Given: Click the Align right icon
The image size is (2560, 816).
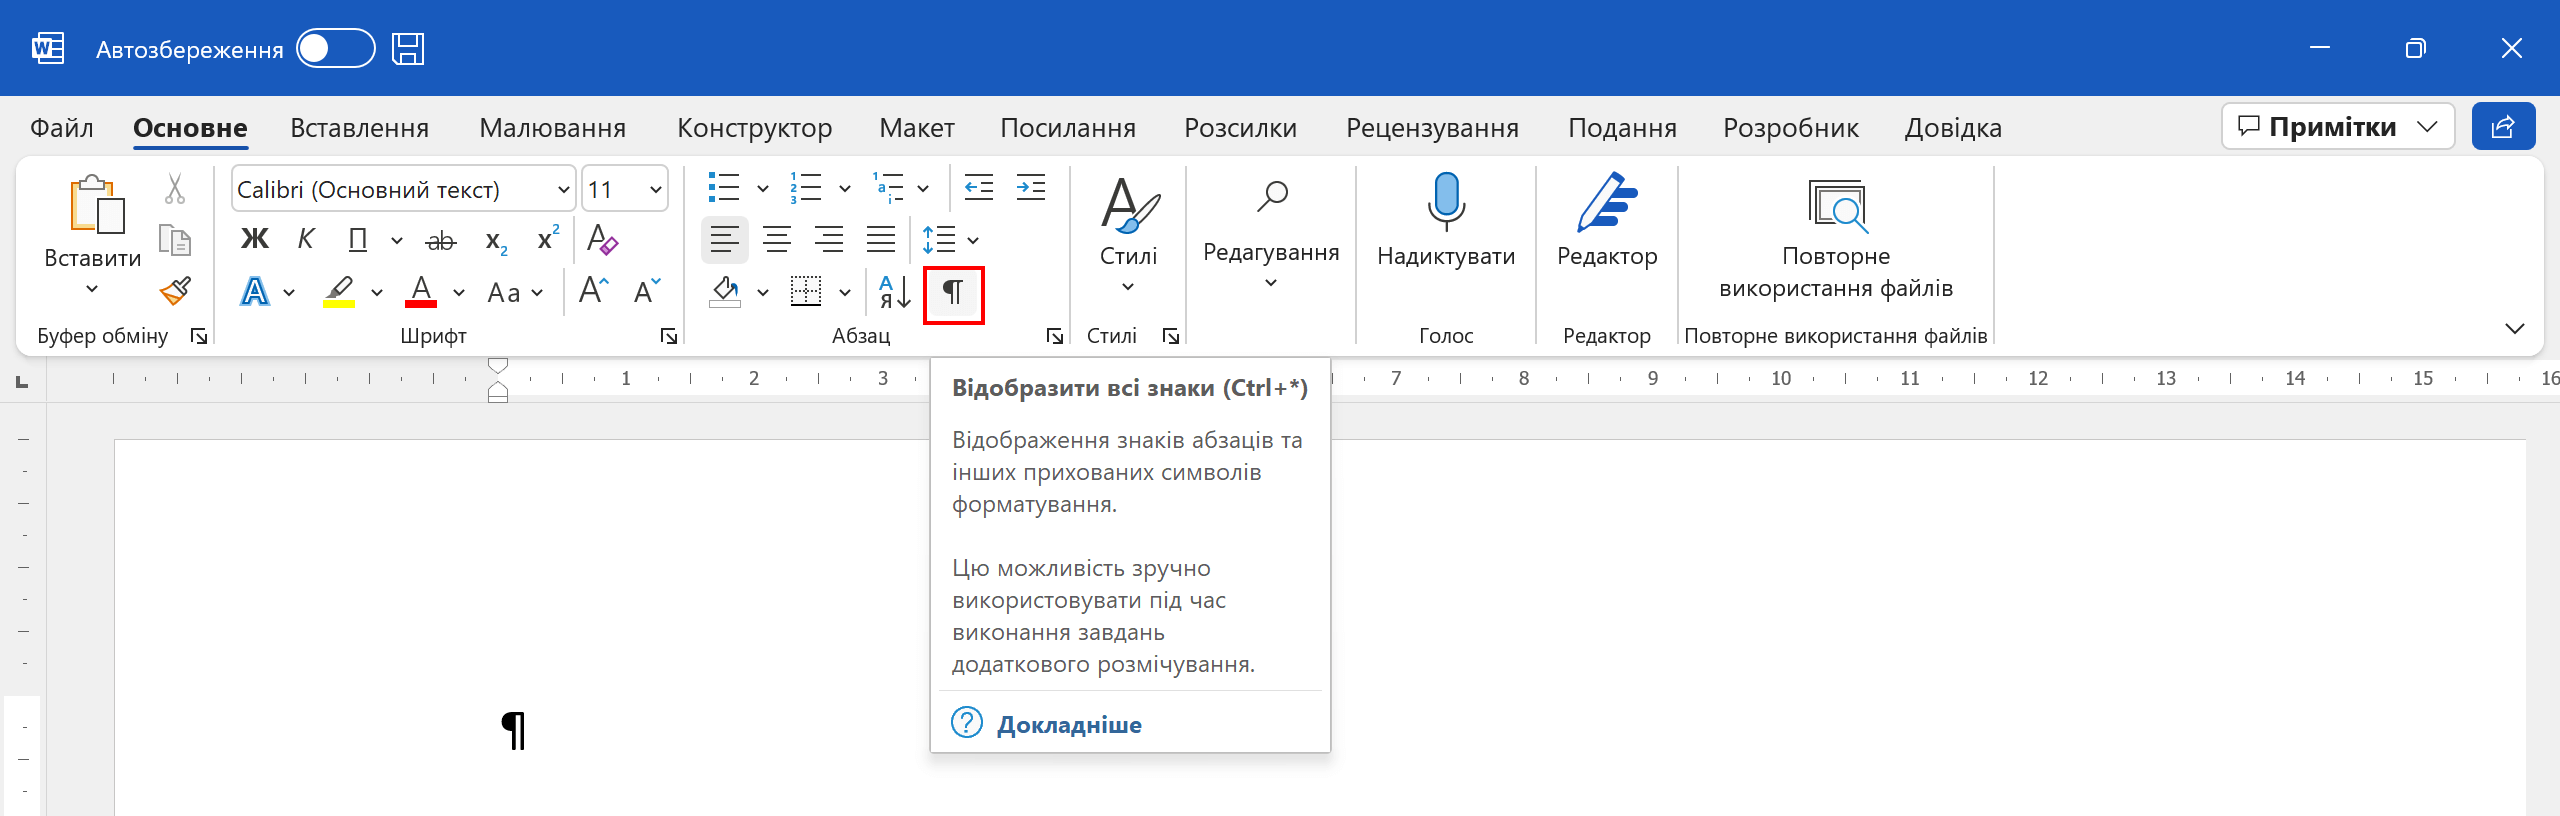Looking at the screenshot, I should [x=829, y=239].
